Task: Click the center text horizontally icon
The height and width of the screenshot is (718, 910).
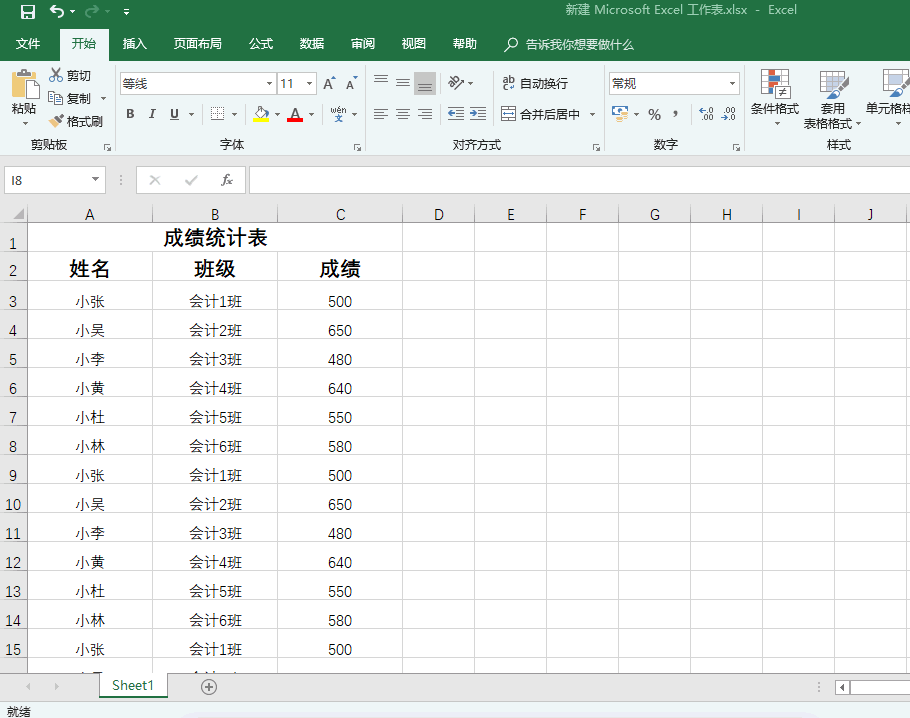Action: [x=403, y=114]
